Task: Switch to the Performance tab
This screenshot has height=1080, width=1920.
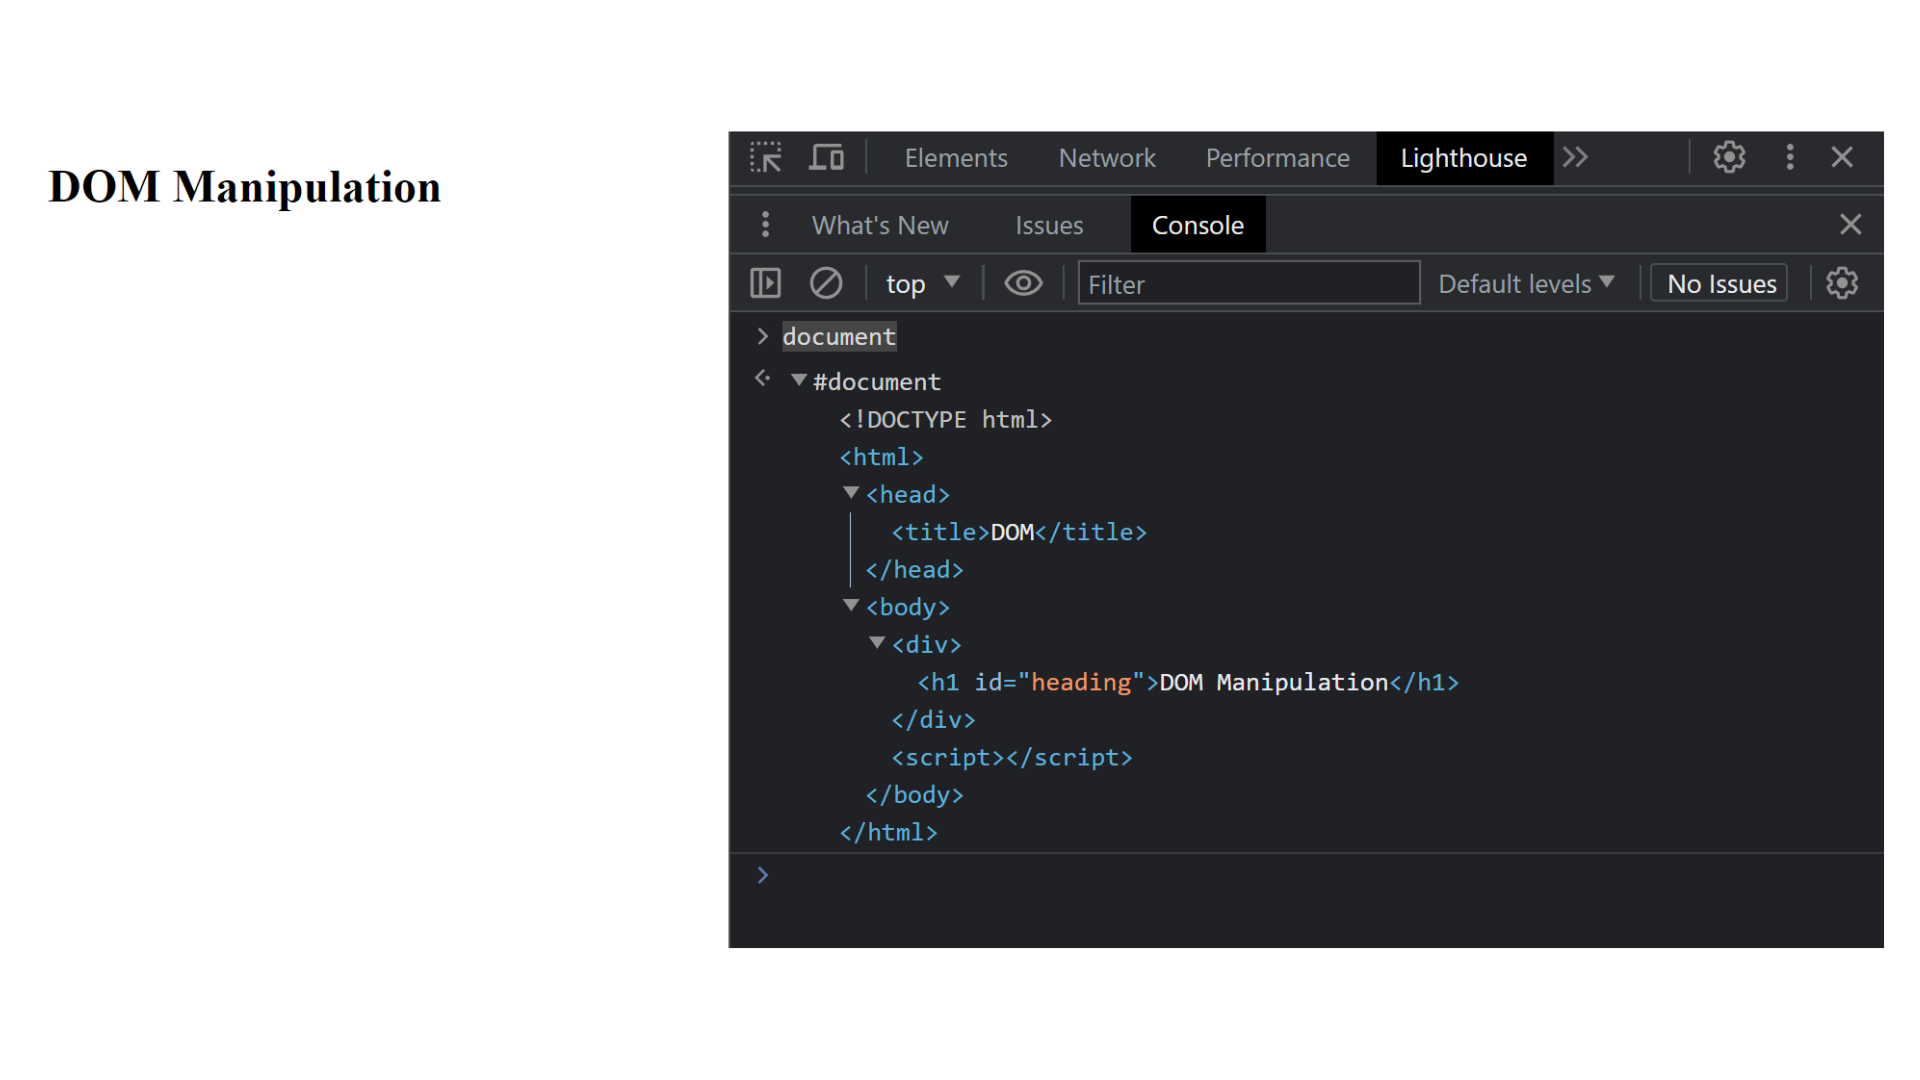Action: (x=1277, y=158)
